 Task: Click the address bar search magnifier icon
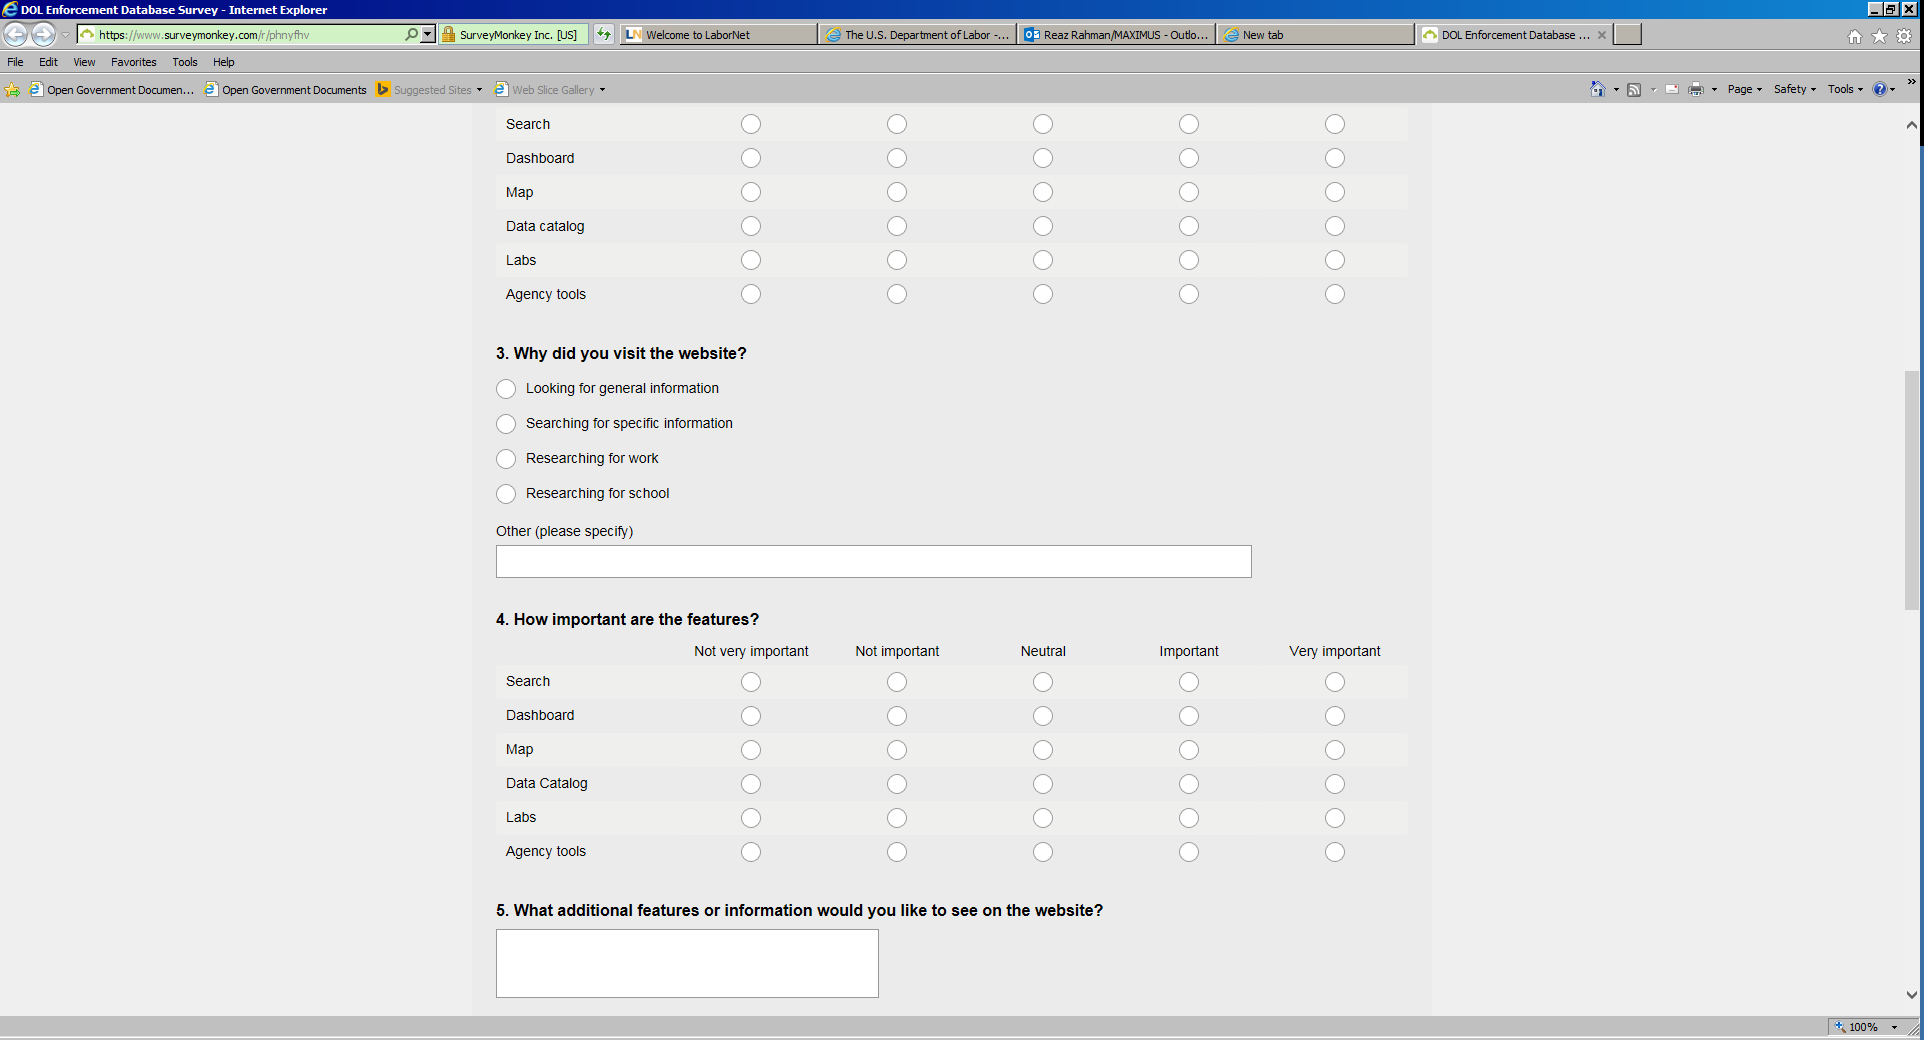click(x=411, y=34)
